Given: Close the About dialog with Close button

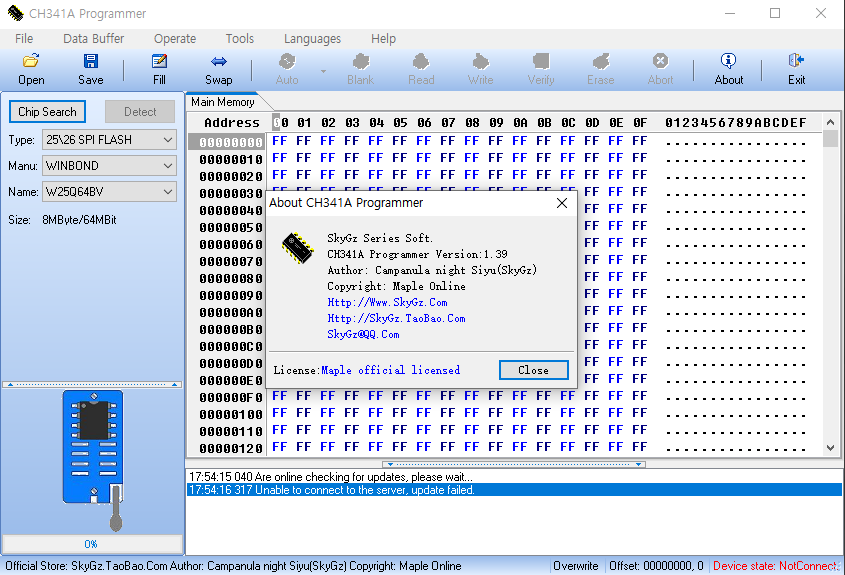Looking at the screenshot, I should click(534, 370).
